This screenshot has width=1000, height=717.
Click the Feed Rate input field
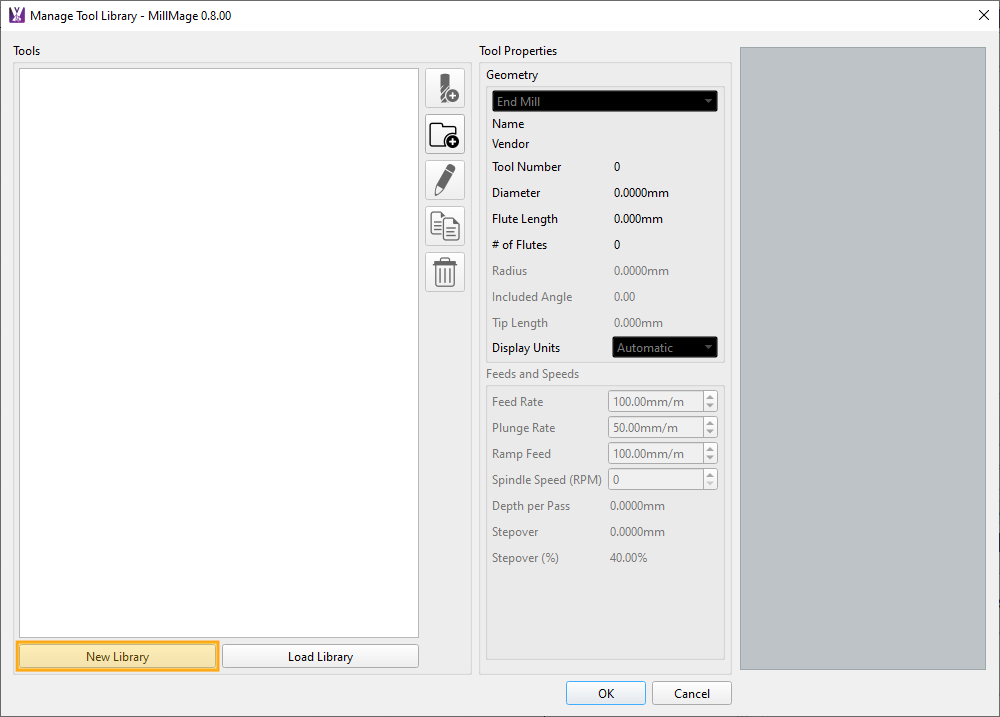click(655, 402)
